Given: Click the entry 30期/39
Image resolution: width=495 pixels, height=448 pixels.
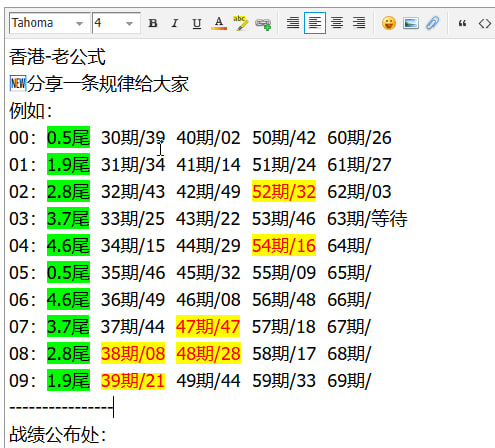Looking at the screenshot, I should coord(133,137).
